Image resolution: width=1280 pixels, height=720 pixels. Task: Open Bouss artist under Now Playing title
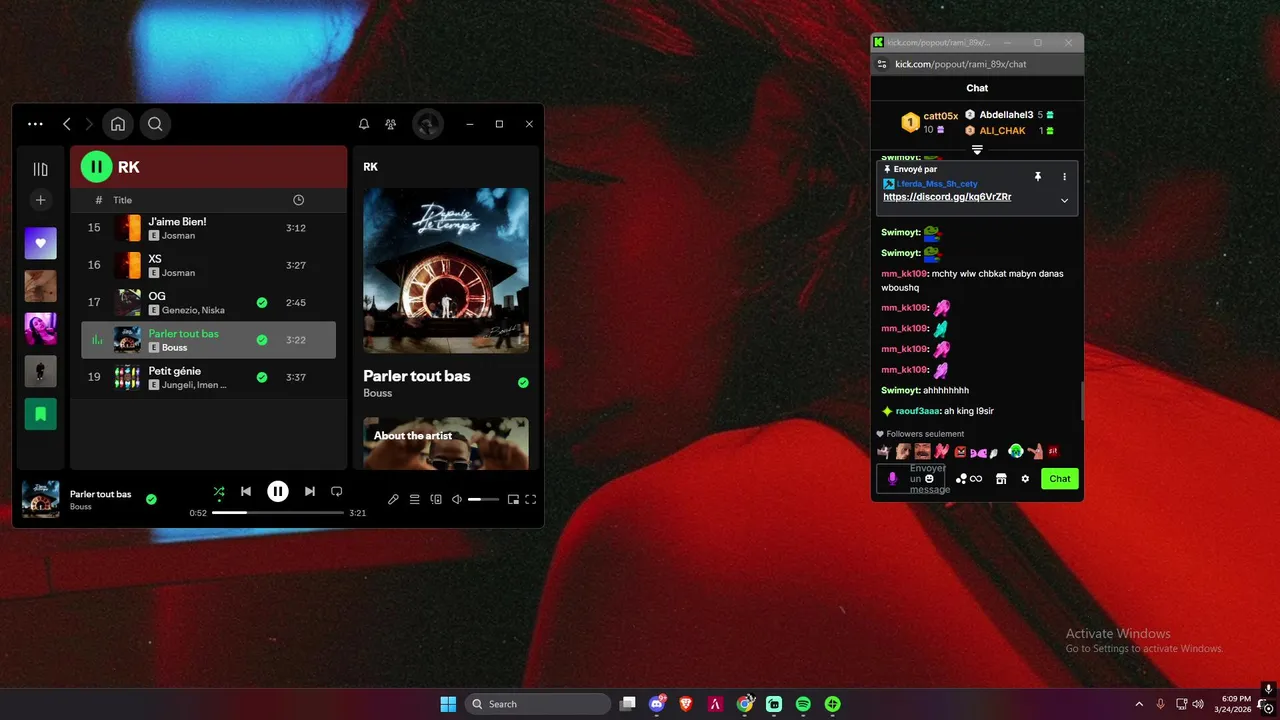(x=377, y=394)
